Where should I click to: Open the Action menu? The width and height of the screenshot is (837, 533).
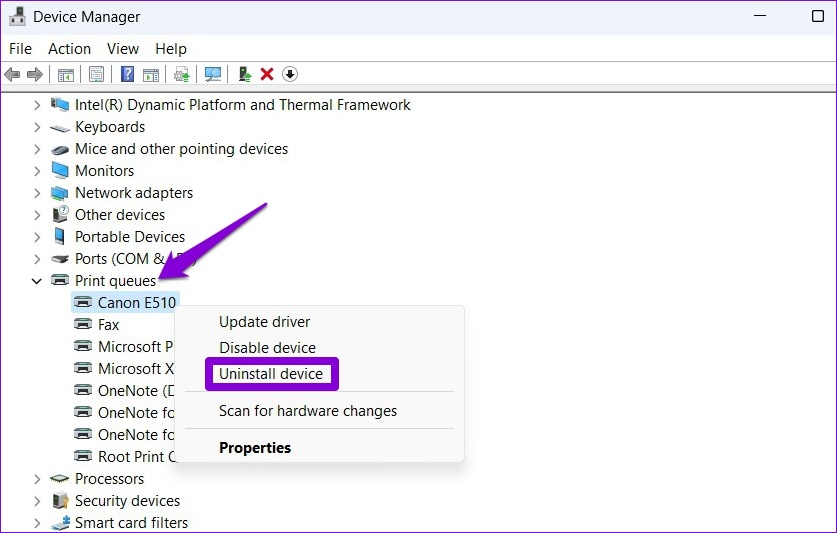point(69,49)
